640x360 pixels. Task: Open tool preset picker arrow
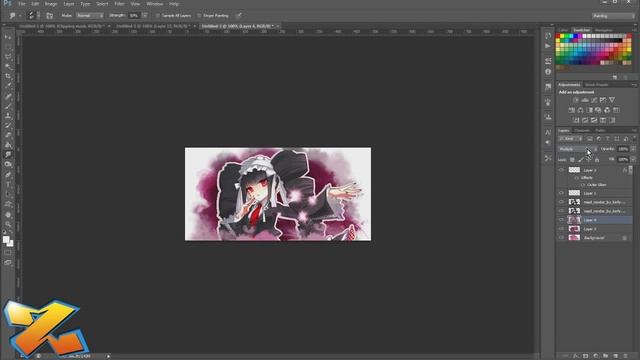(x=20, y=16)
